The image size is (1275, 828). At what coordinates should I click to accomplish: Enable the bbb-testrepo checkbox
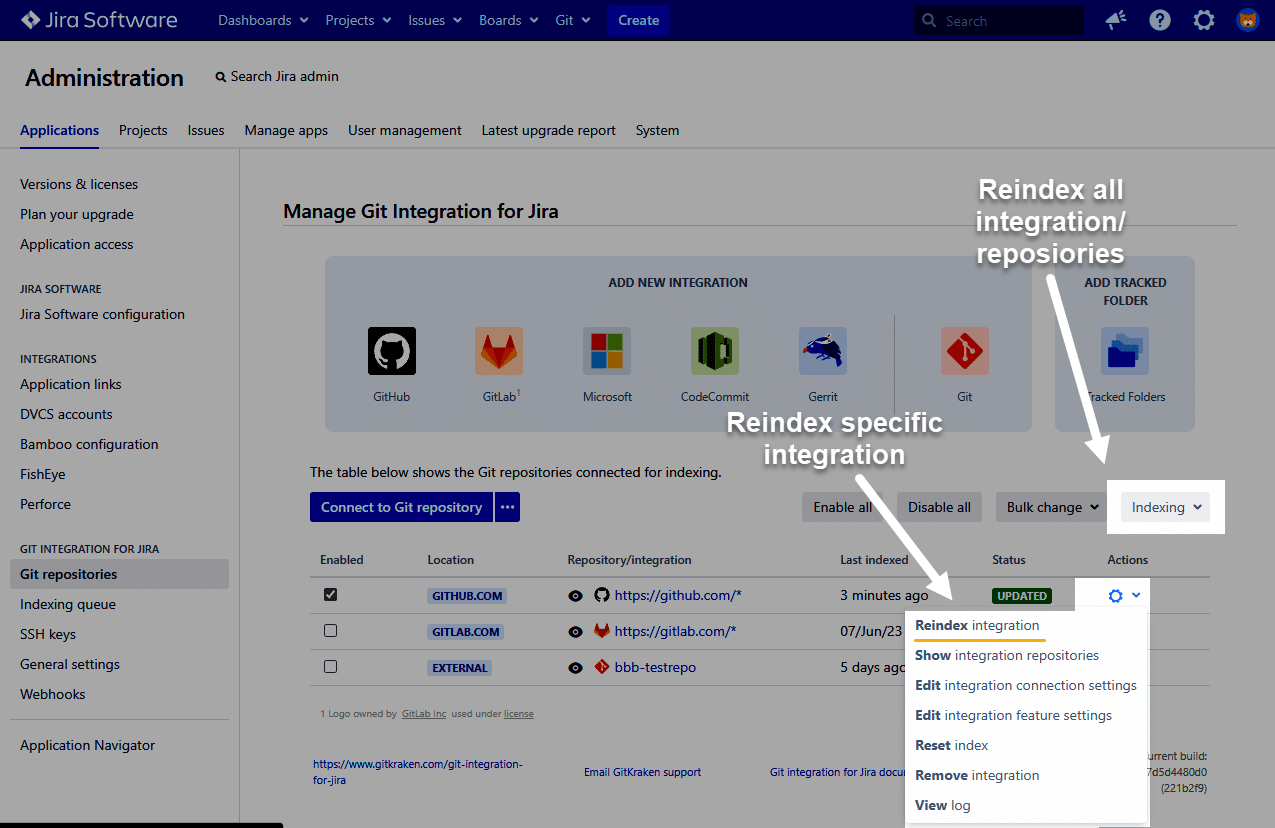tap(331, 667)
